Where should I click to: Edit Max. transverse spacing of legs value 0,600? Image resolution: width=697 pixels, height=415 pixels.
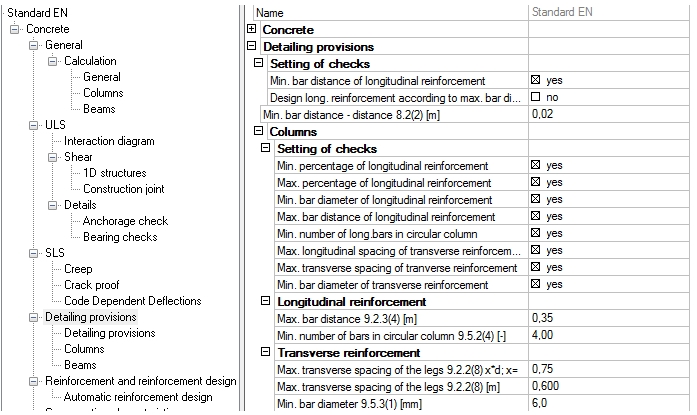tap(609, 386)
